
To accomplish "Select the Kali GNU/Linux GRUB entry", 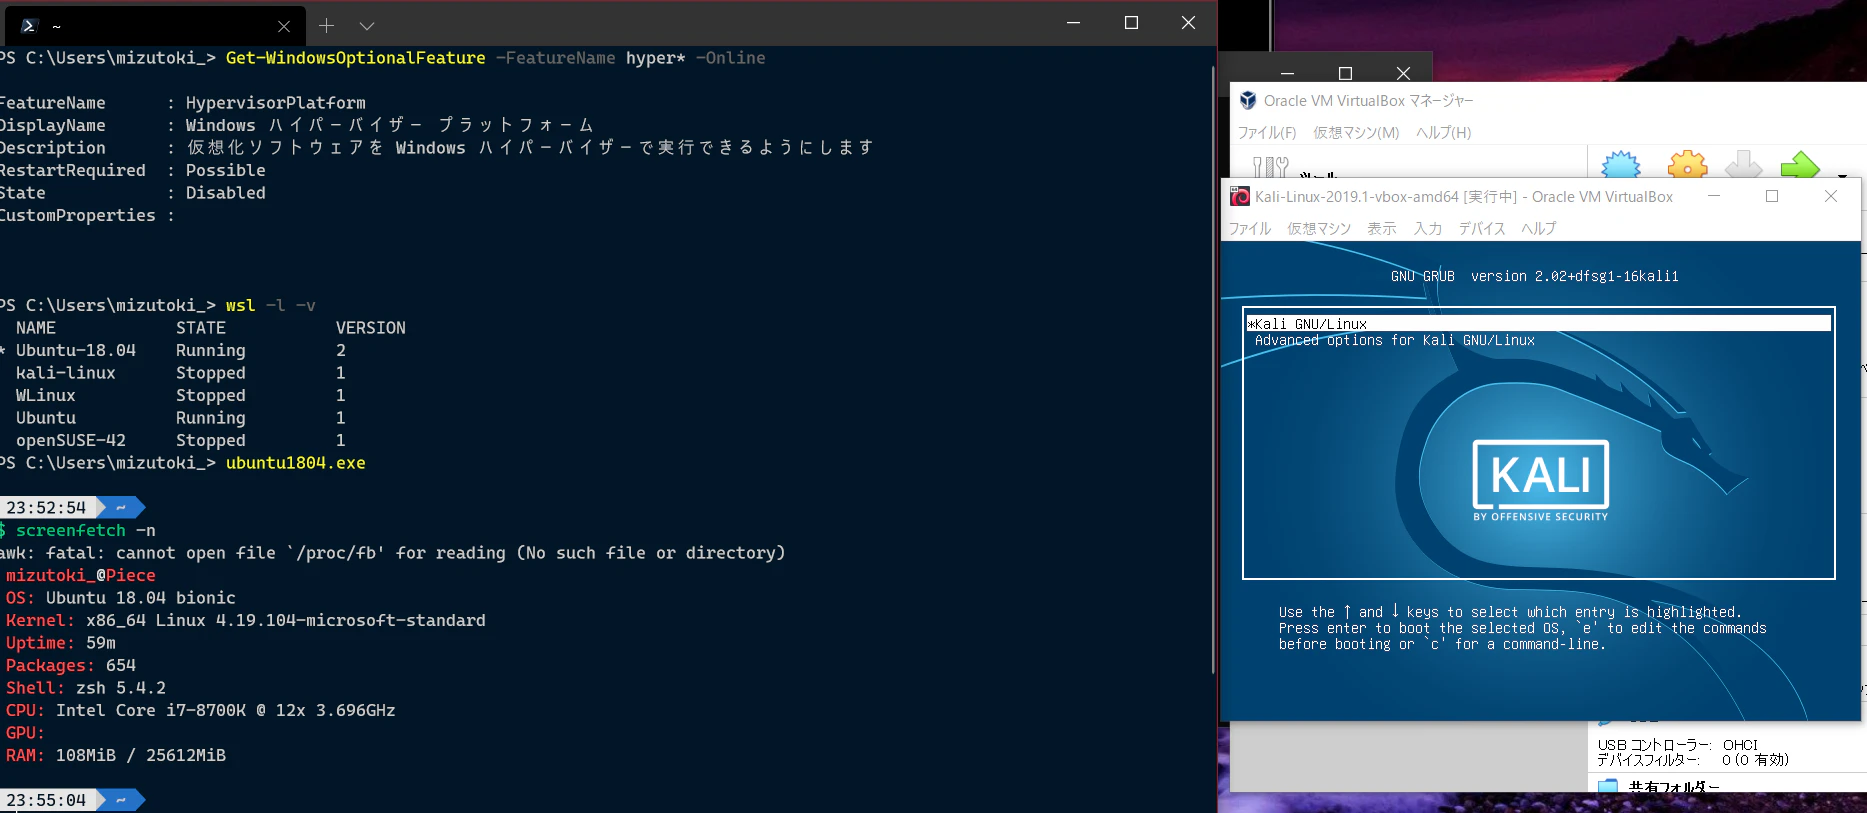I will click(1538, 323).
